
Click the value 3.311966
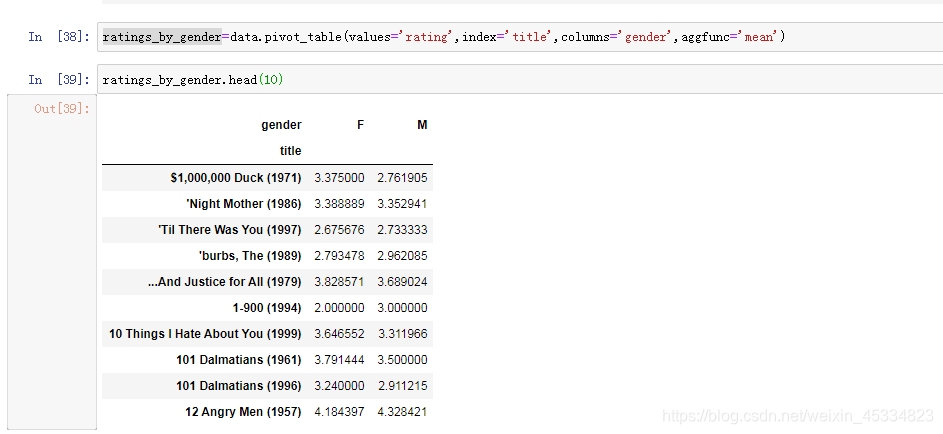tap(402, 334)
